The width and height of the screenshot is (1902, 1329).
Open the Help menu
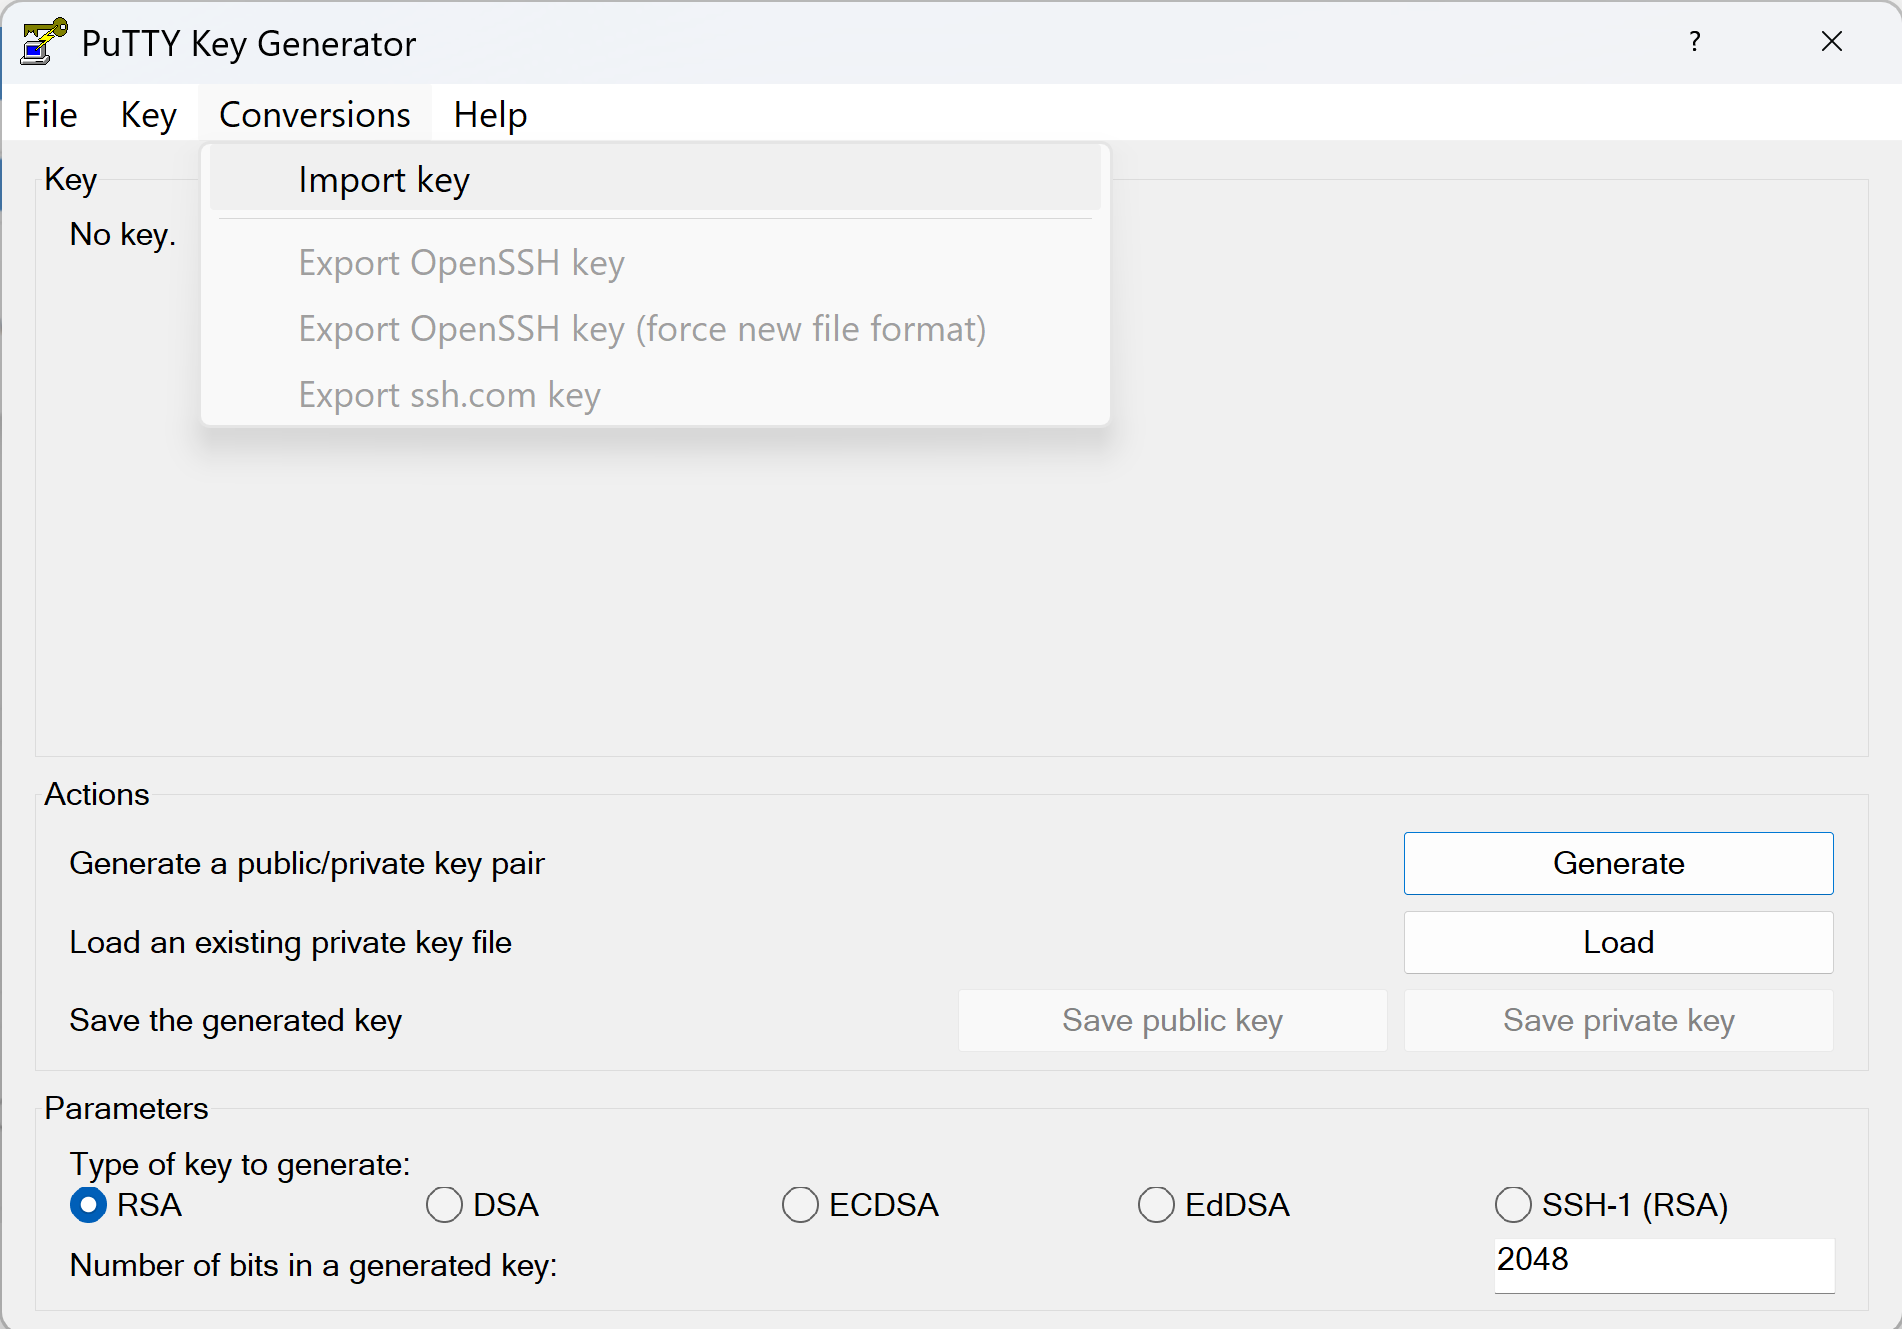[490, 115]
